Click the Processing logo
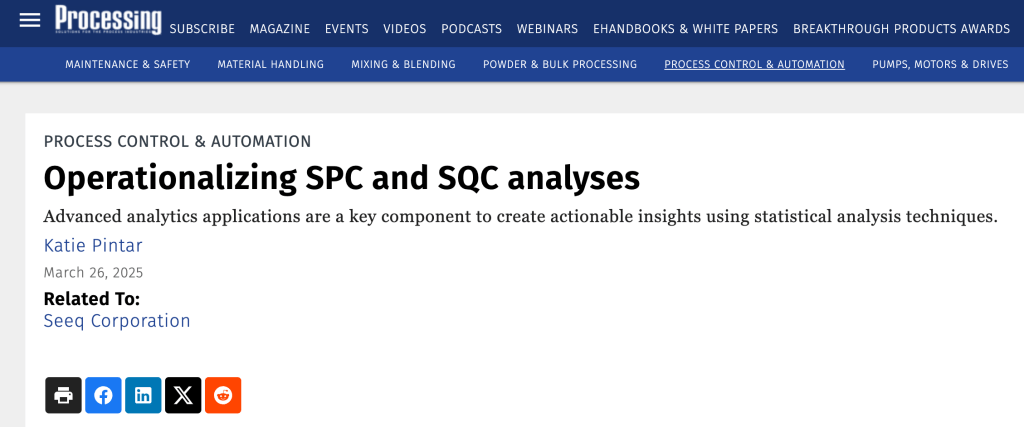The height and width of the screenshot is (427, 1024). coord(108,20)
